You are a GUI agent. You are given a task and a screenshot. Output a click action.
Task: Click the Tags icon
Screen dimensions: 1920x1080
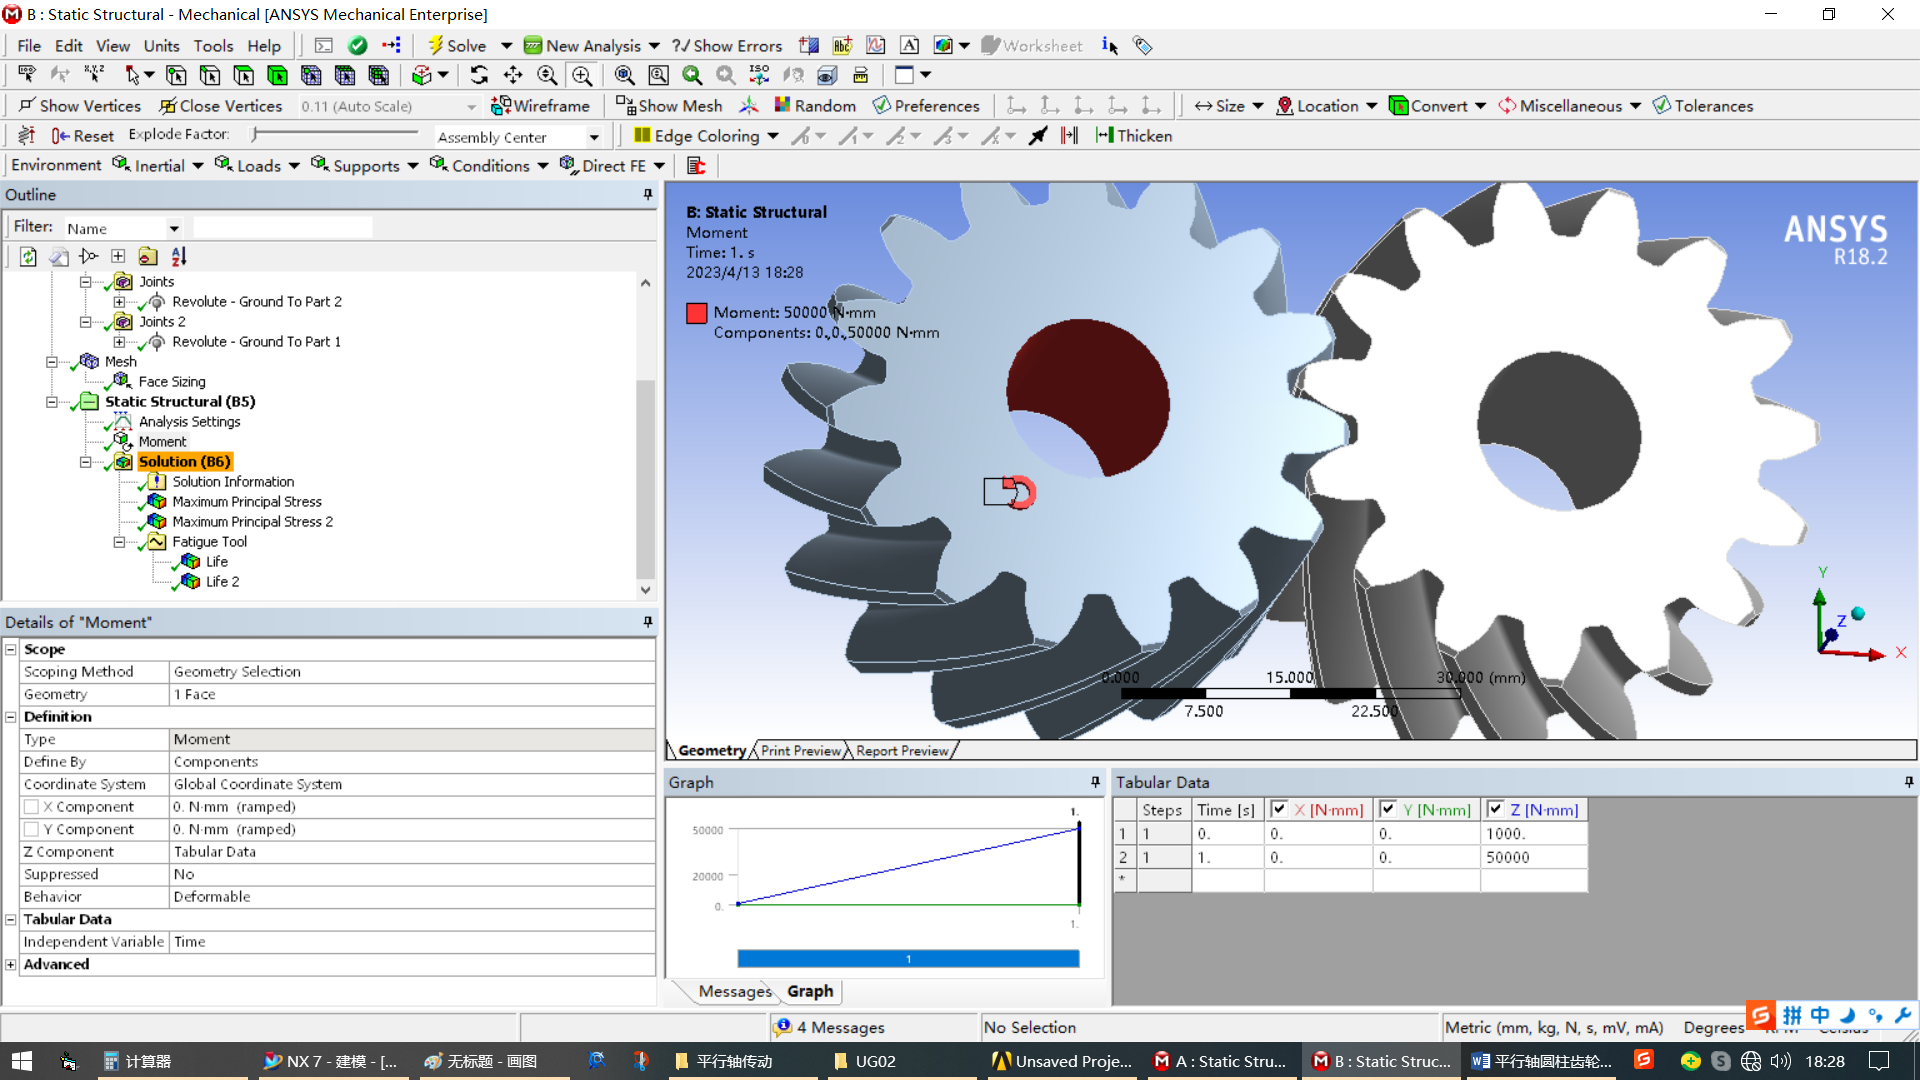coord(1142,45)
